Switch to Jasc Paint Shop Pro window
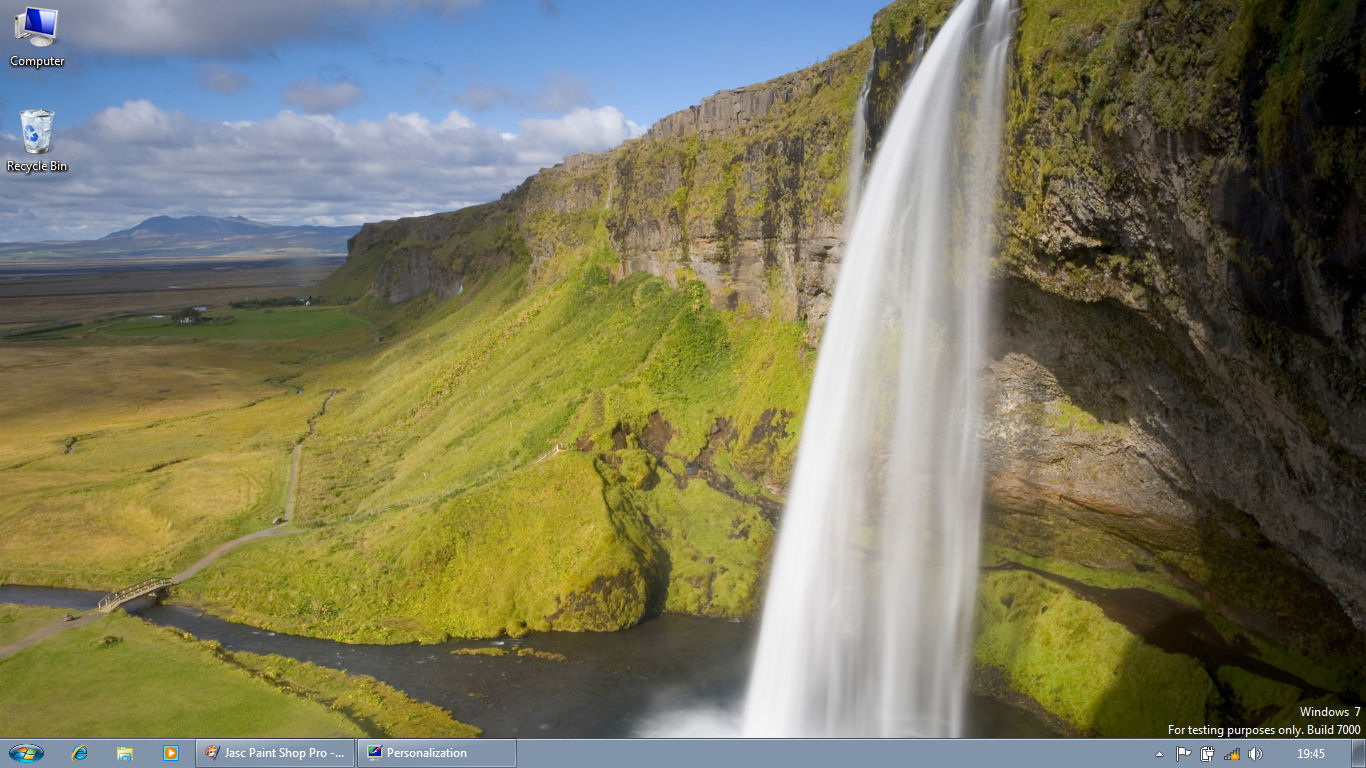The height and width of the screenshot is (768, 1366). click(x=275, y=753)
